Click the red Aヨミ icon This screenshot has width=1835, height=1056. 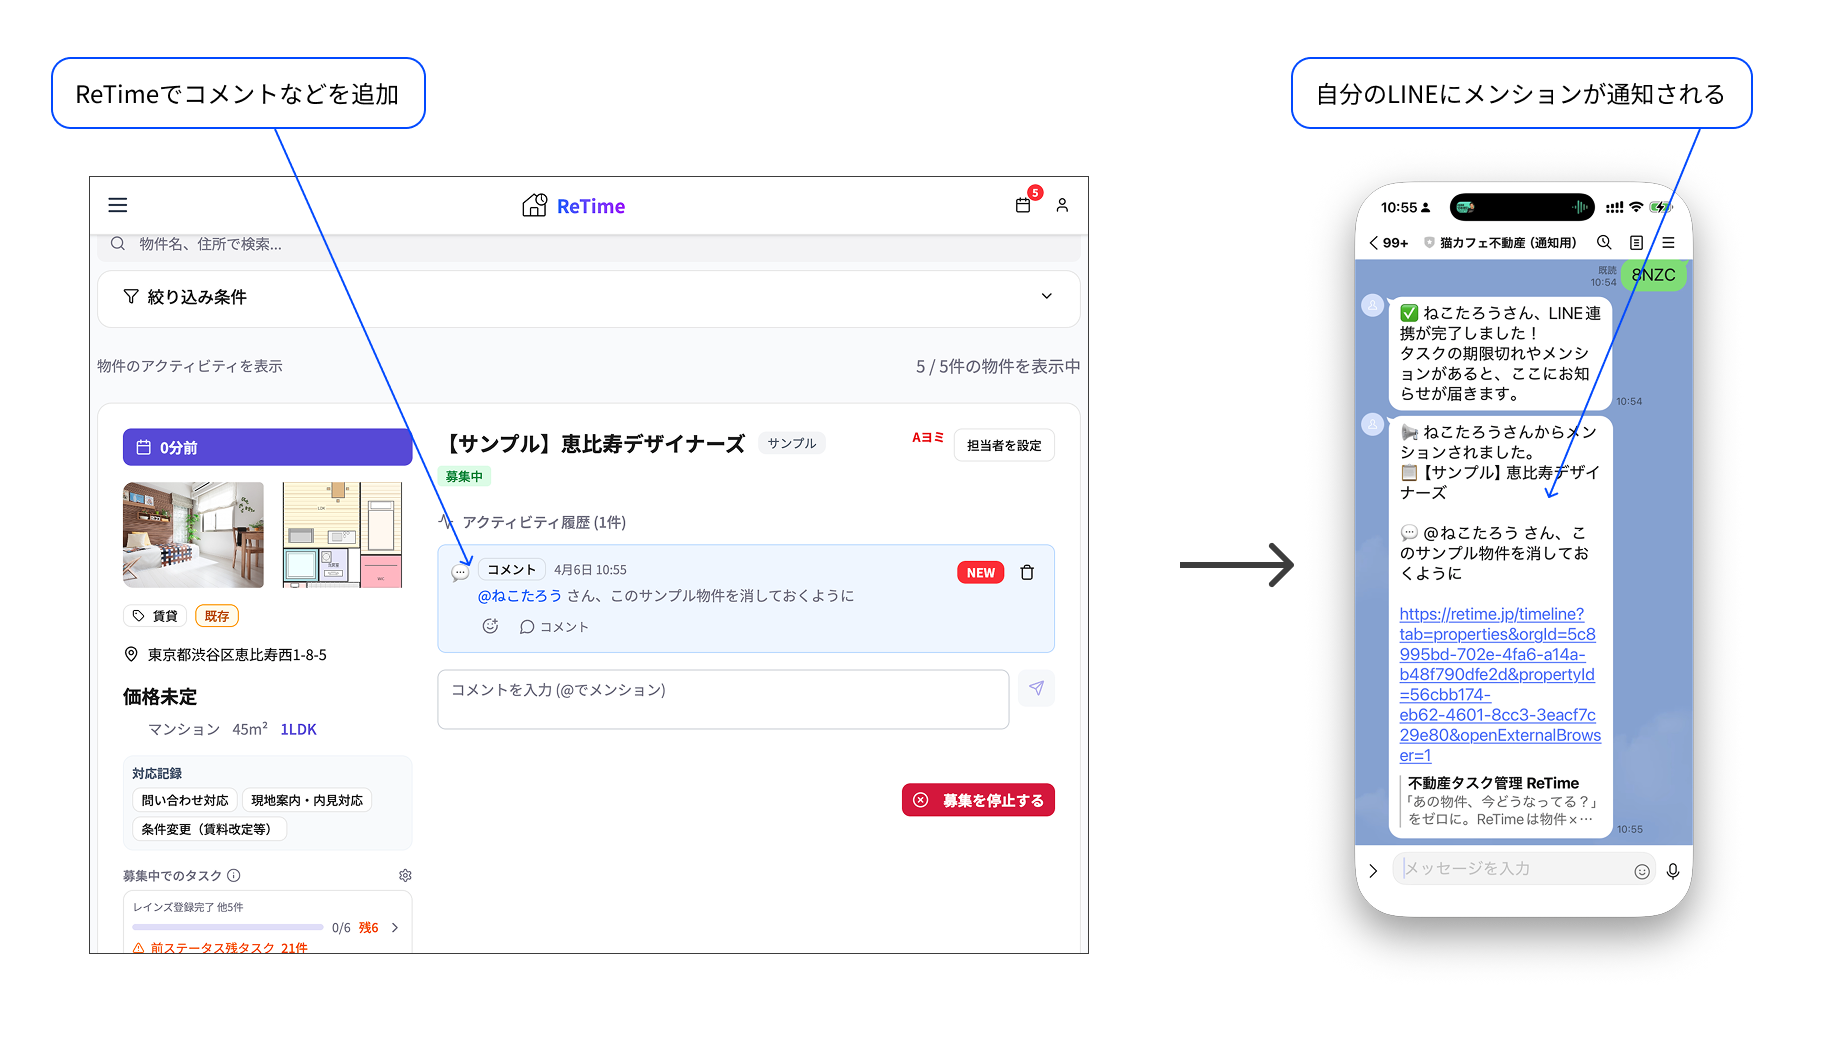point(927,437)
